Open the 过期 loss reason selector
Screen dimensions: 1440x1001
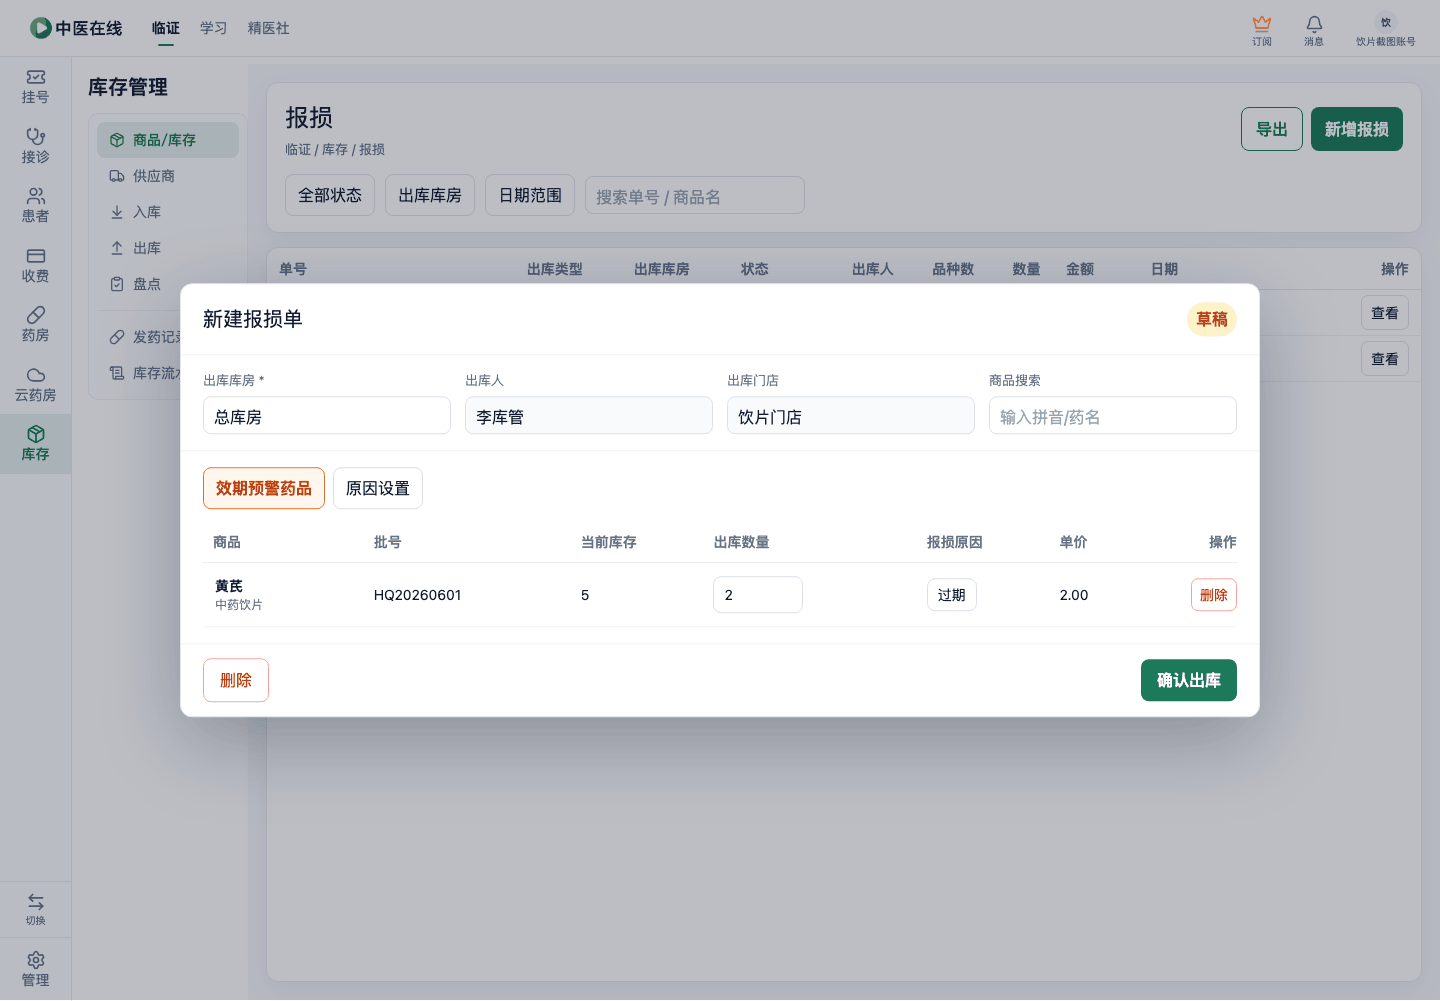click(x=952, y=595)
